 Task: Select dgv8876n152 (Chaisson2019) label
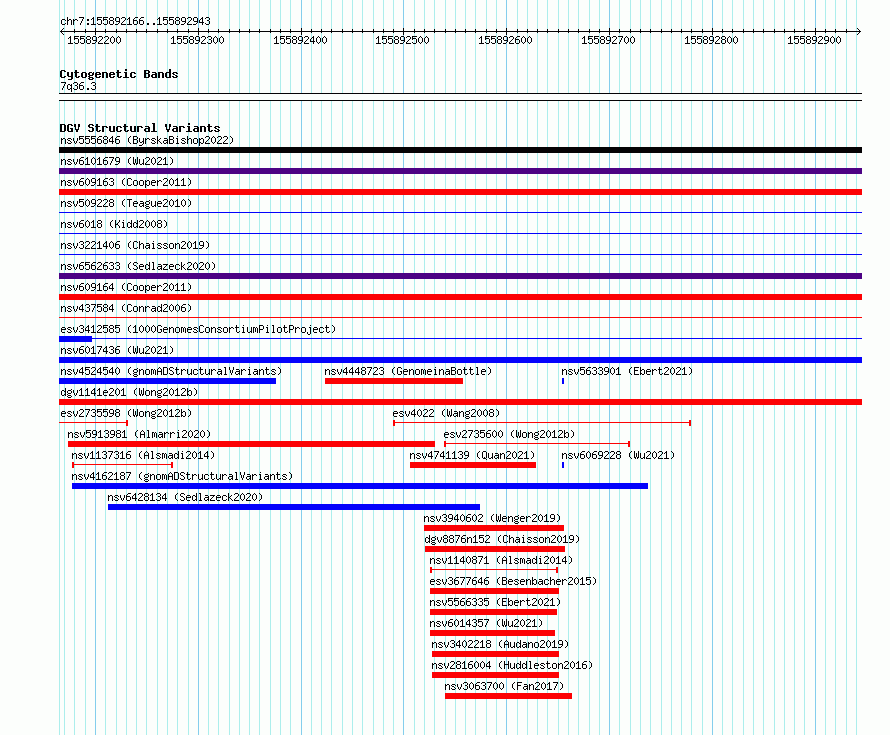click(x=502, y=539)
